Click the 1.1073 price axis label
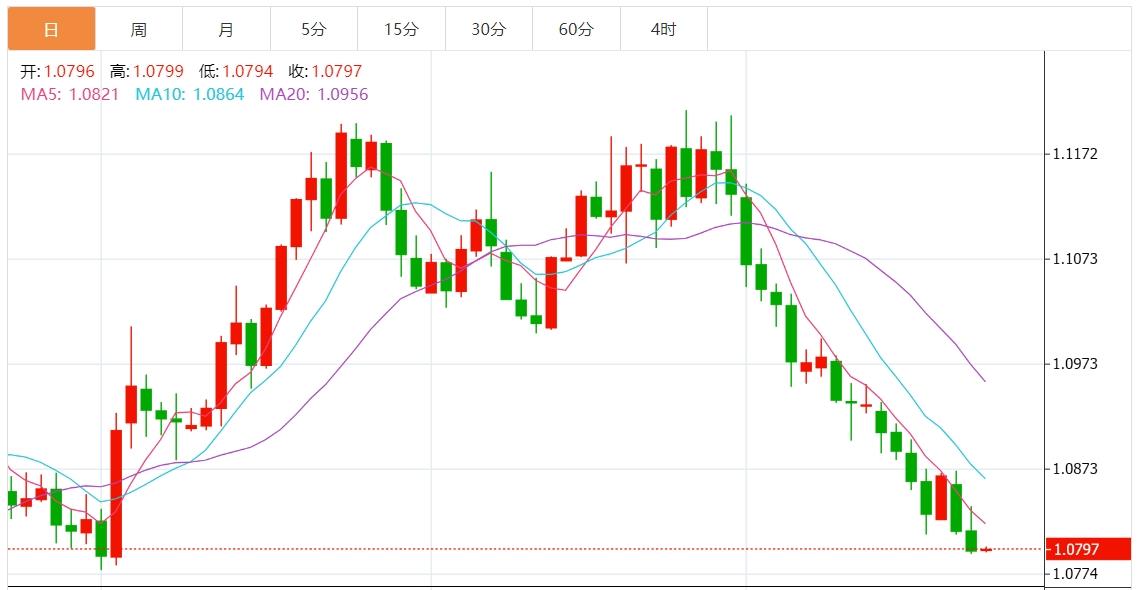 tap(1075, 259)
